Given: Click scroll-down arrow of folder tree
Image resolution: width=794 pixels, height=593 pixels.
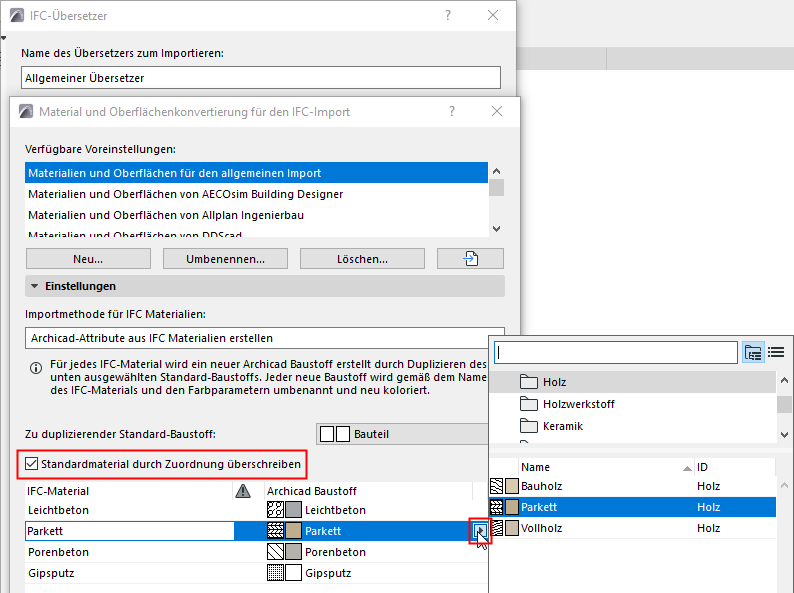Looking at the screenshot, I should pyautogui.click(x=784, y=434).
